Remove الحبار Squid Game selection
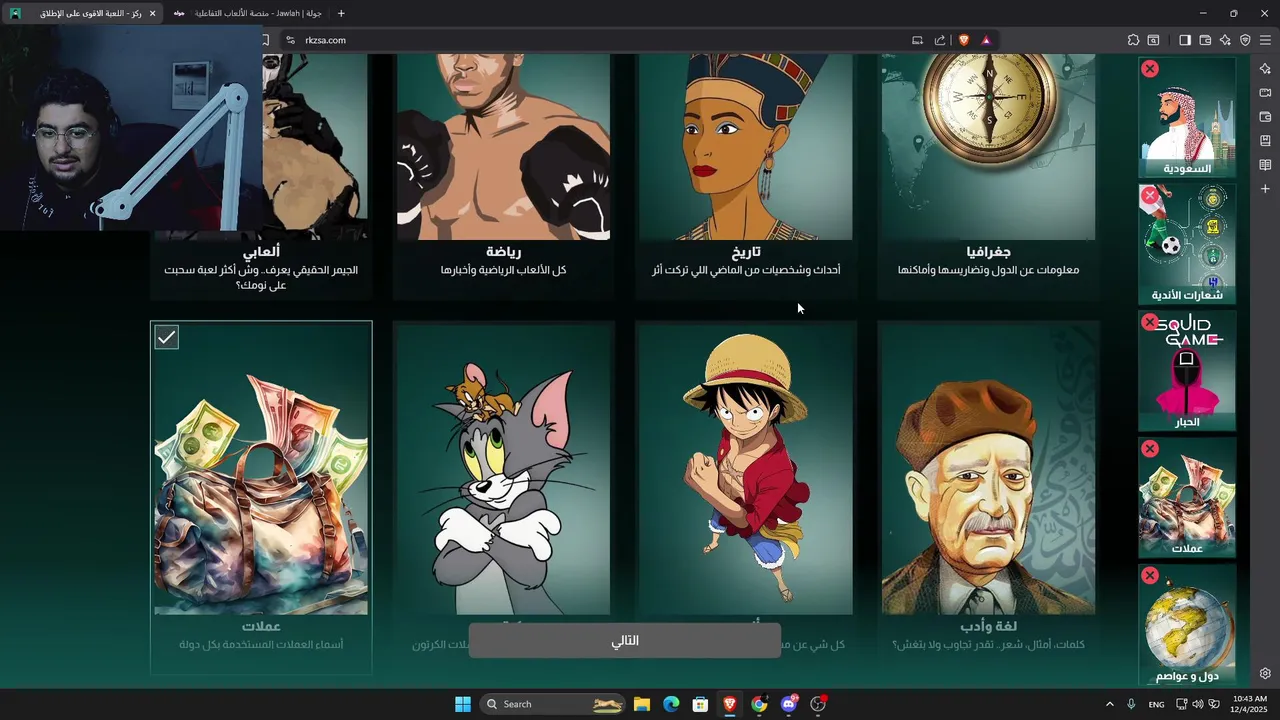 click(x=1150, y=322)
